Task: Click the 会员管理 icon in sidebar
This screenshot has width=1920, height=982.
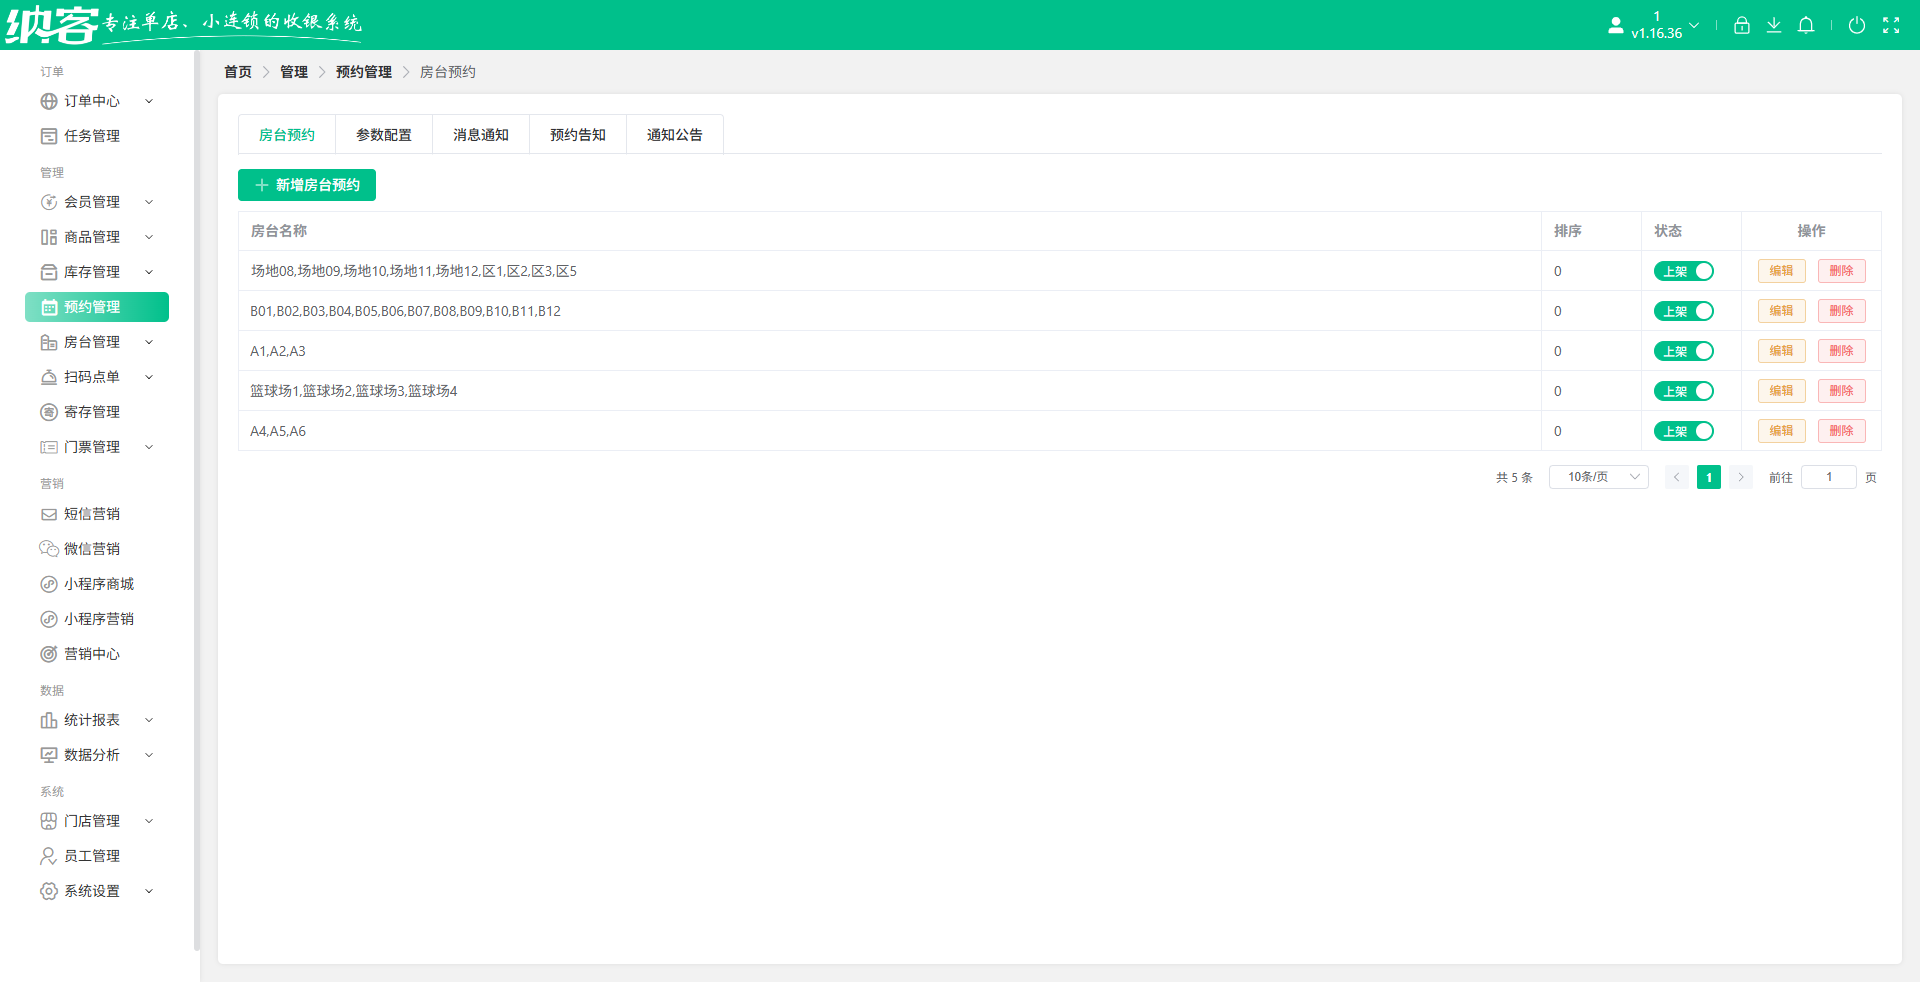Action: point(49,202)
